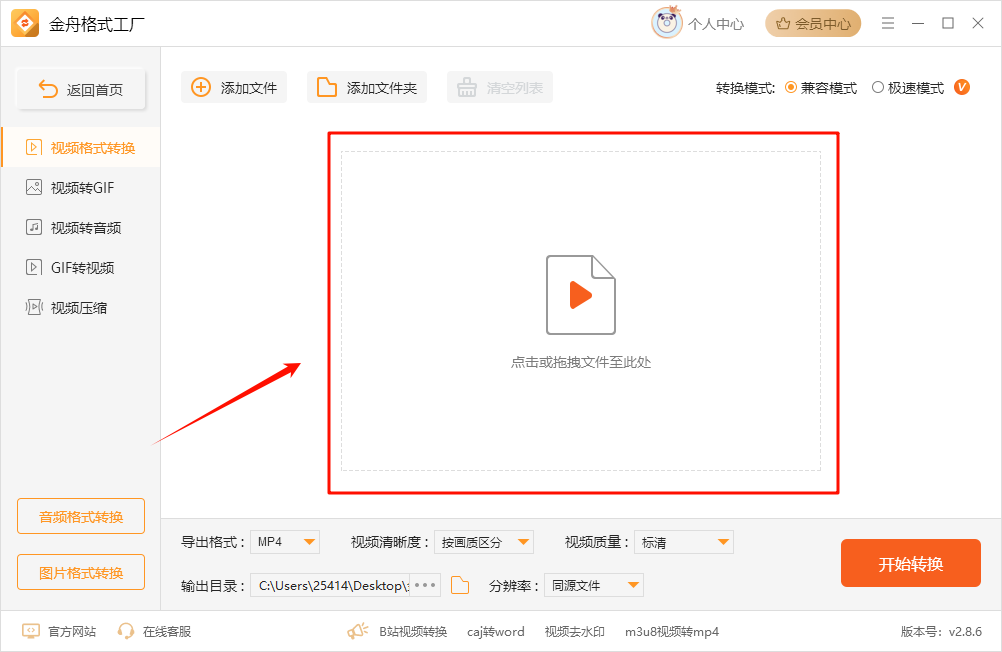This screenshot has width=1002, height=652.
Task: Click 添加文件夹 folder button in toolbar
Action: 367,88
